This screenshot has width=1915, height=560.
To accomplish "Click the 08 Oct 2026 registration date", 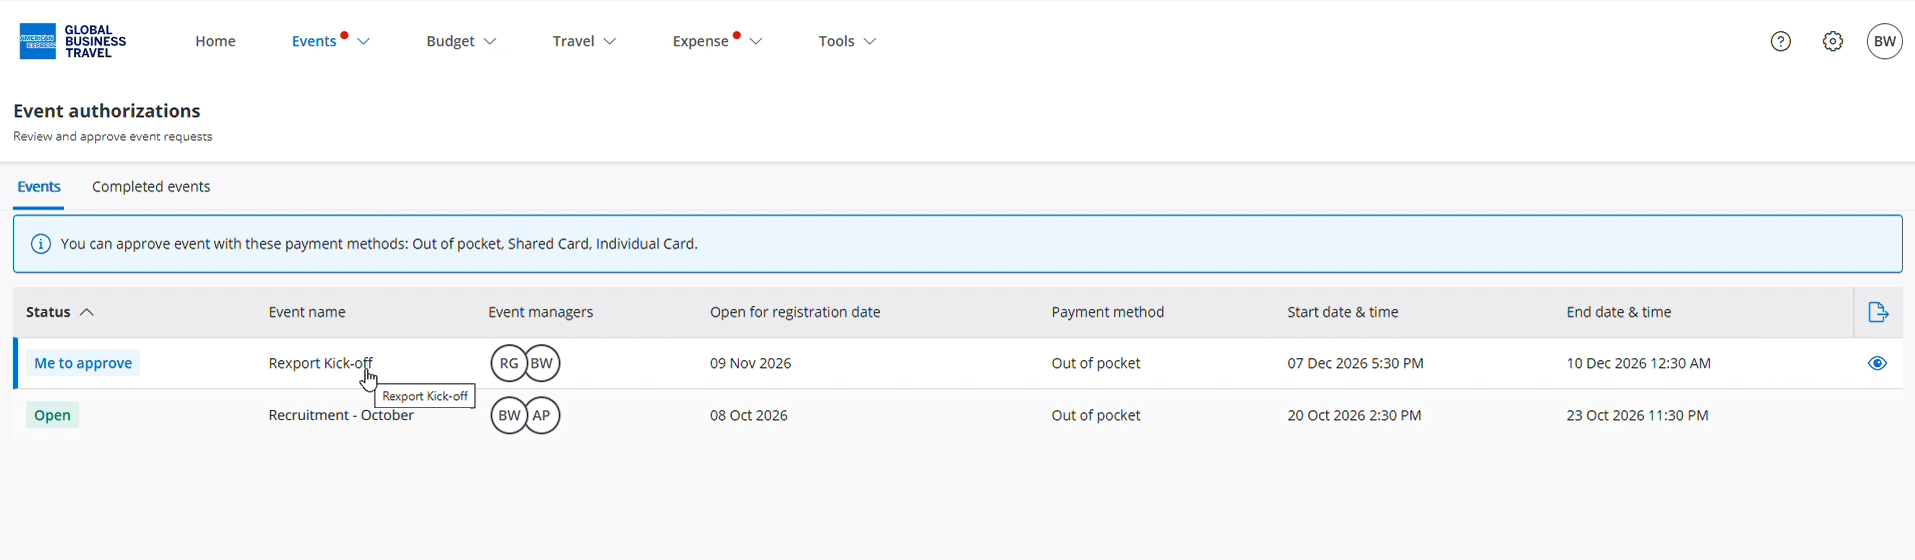I will 748,415.
